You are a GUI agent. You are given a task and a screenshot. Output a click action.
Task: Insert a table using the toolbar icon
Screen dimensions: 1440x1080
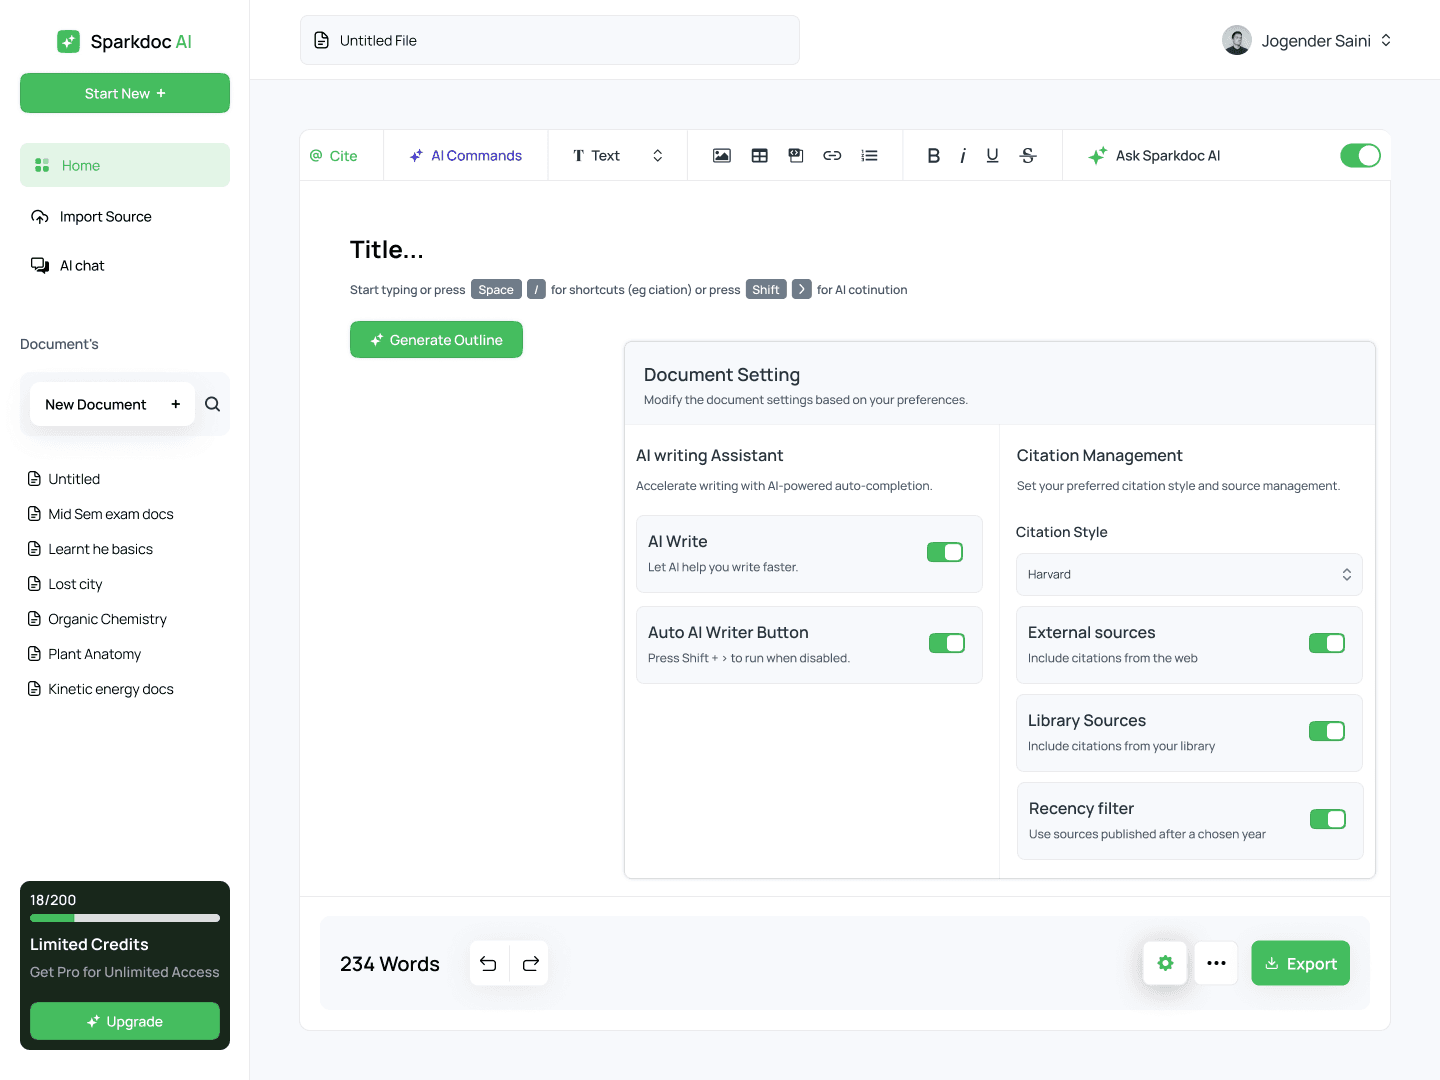(759, 156)
